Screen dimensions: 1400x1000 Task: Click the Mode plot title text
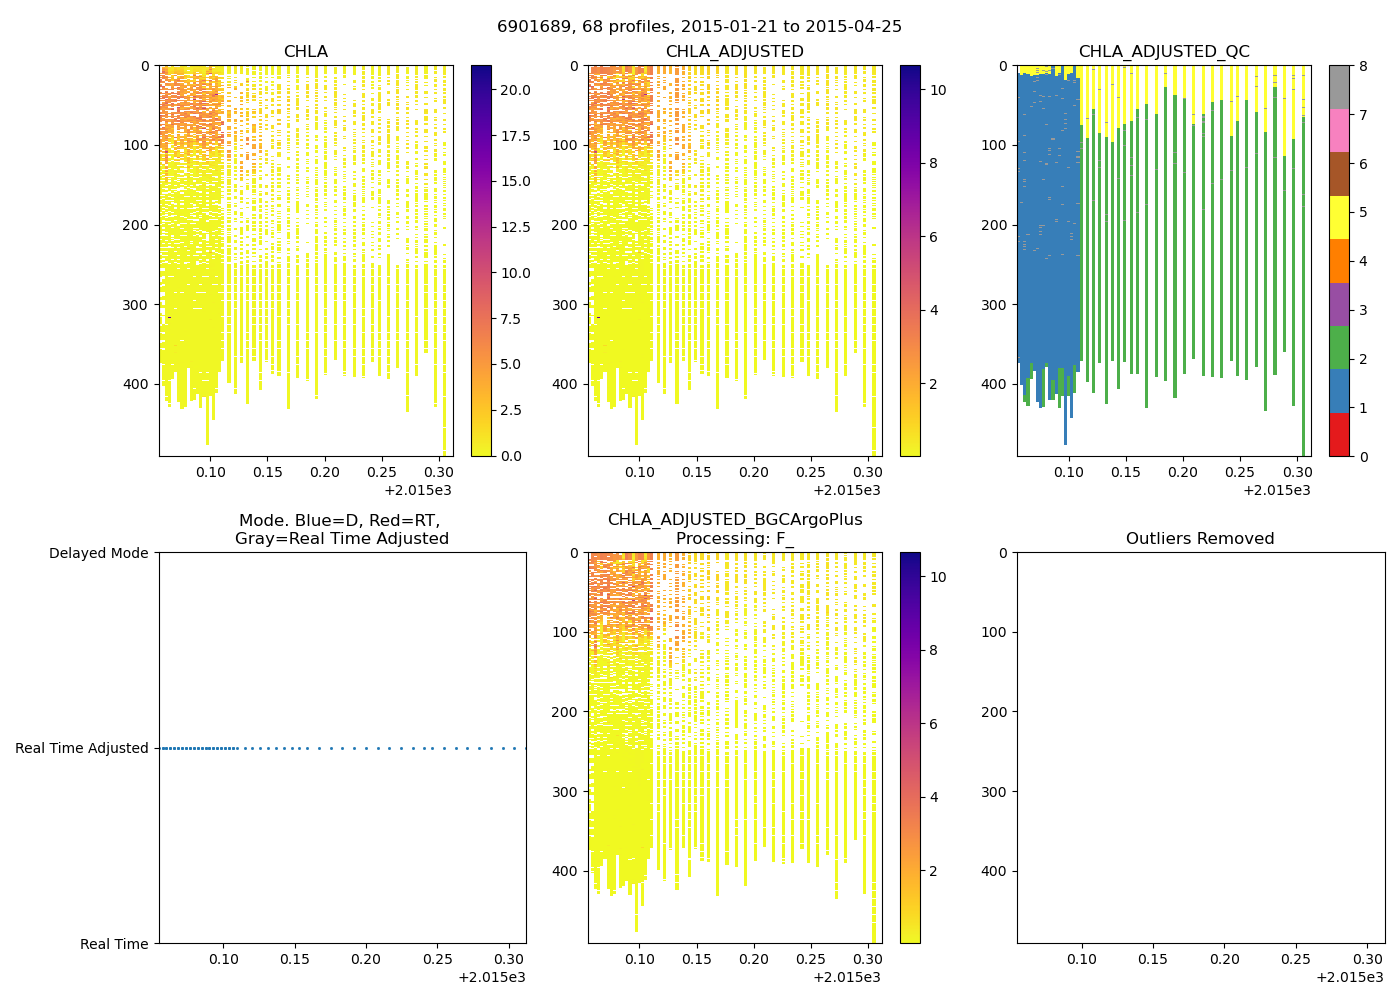click(341, 530)
